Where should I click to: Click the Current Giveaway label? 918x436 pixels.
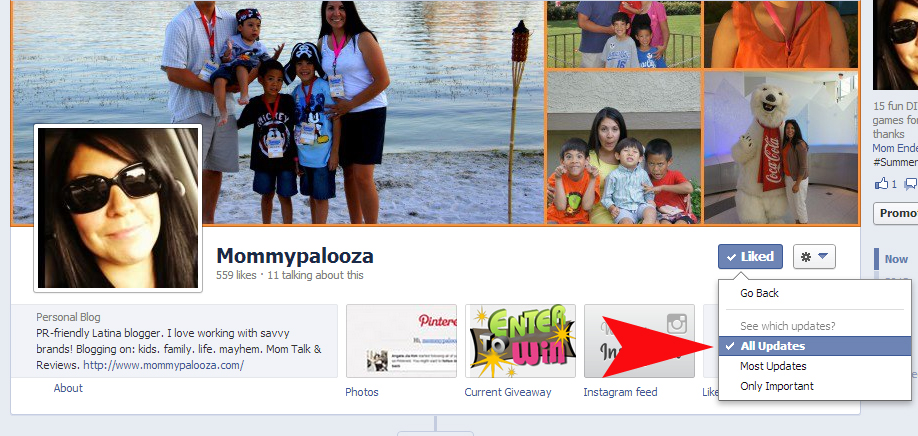508,392
